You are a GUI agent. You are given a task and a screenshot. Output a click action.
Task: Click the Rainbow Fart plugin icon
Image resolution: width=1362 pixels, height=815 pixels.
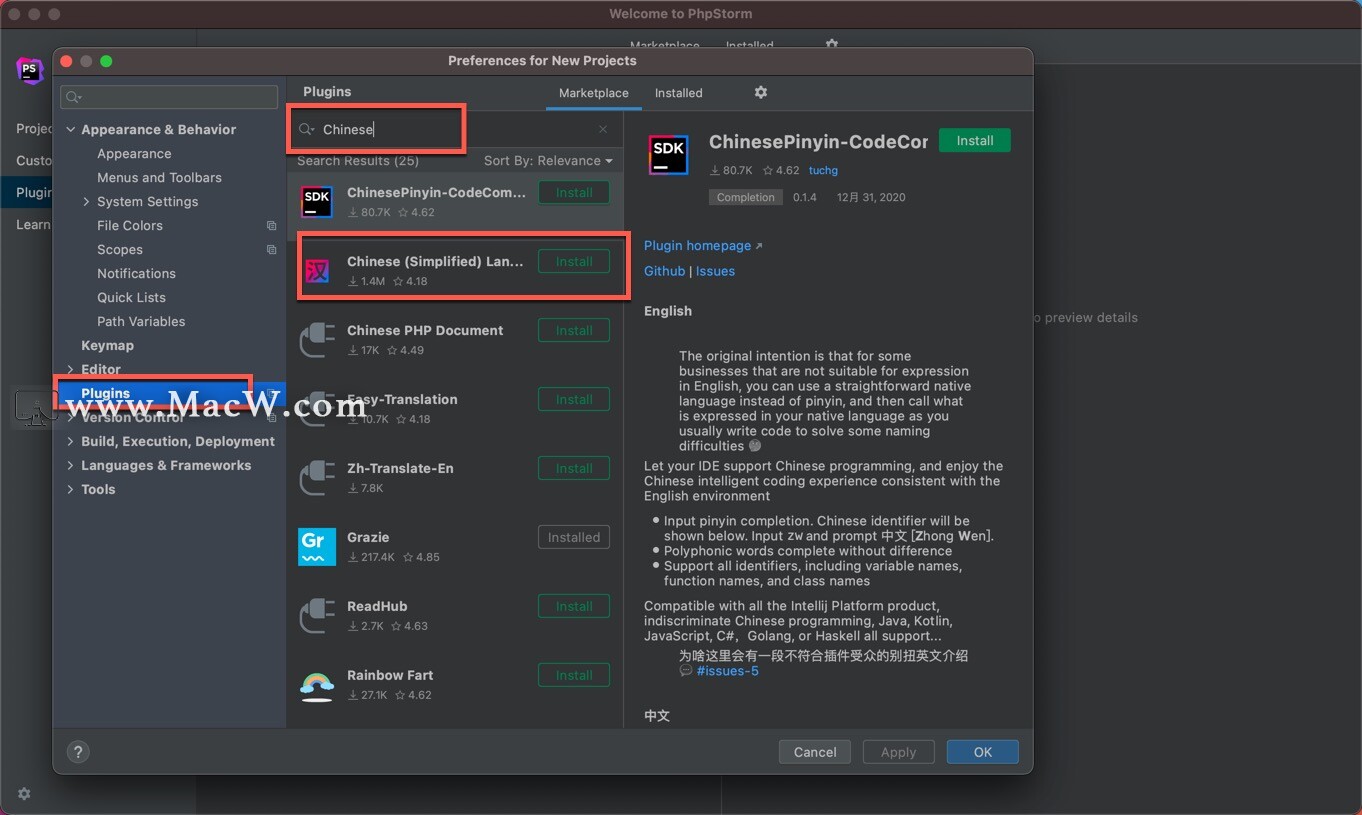tap(317, 685)
